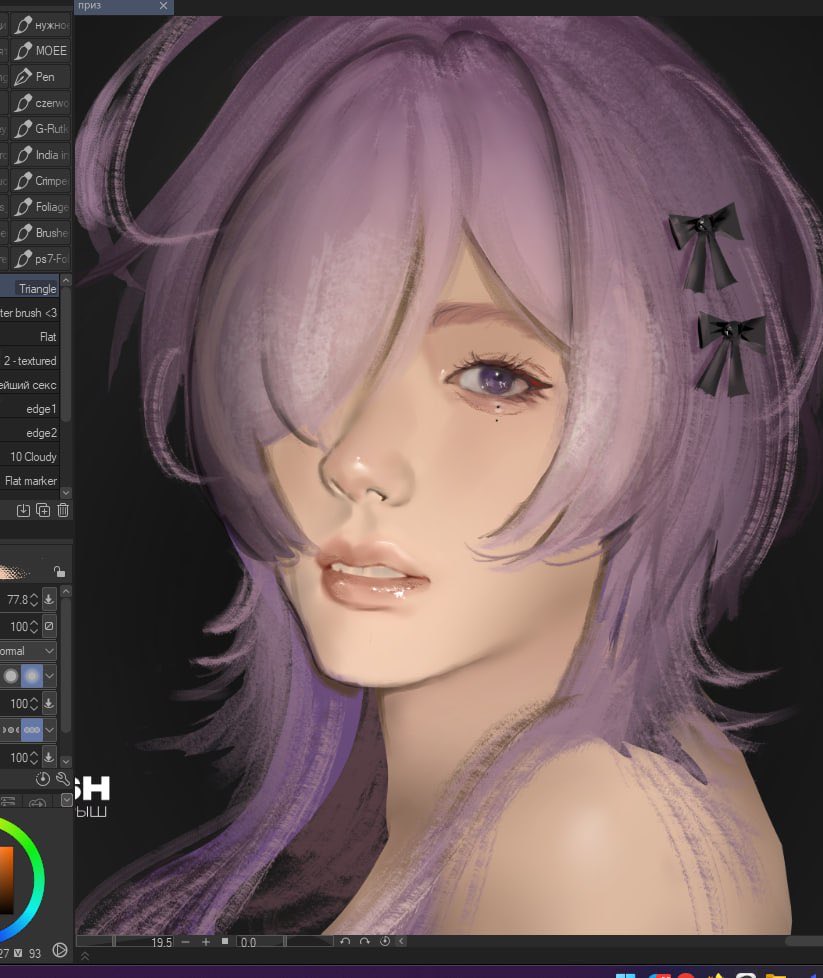
Task: Click the circled play icon under color wheel
Action: (x=60, y=950)
